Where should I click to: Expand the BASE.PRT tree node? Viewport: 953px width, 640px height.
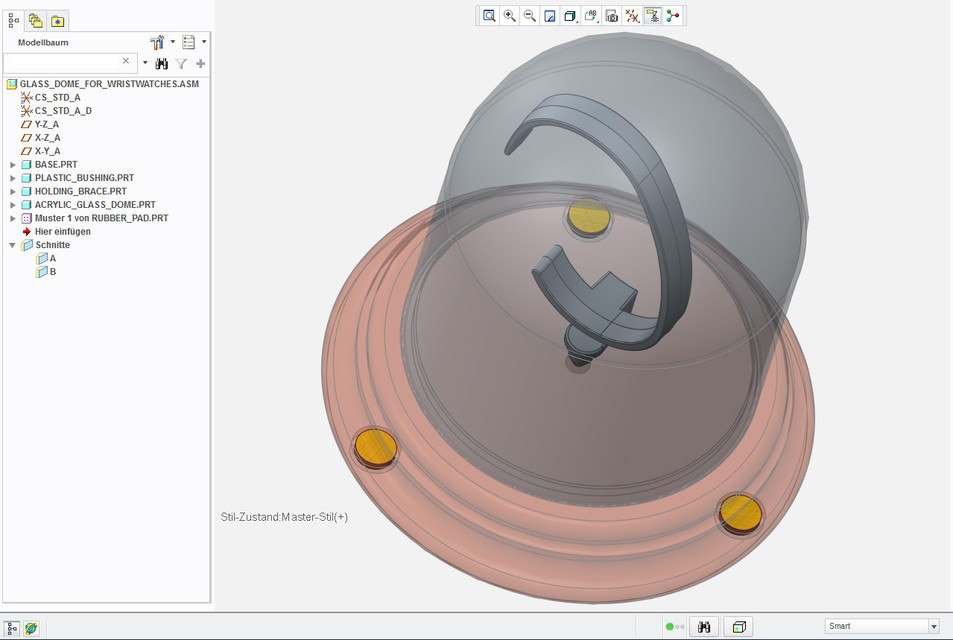click(13, 164)
